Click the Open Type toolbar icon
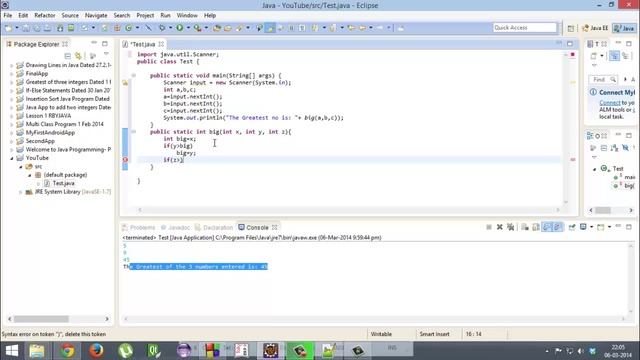Image resolution: width=640 pixels, height=360 pixels. pyautogui.click(x=217, y=28)
